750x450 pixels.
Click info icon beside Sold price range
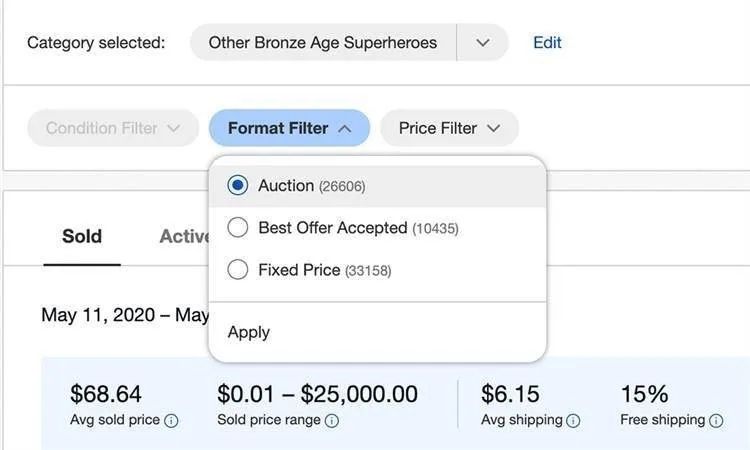point(332,421)
